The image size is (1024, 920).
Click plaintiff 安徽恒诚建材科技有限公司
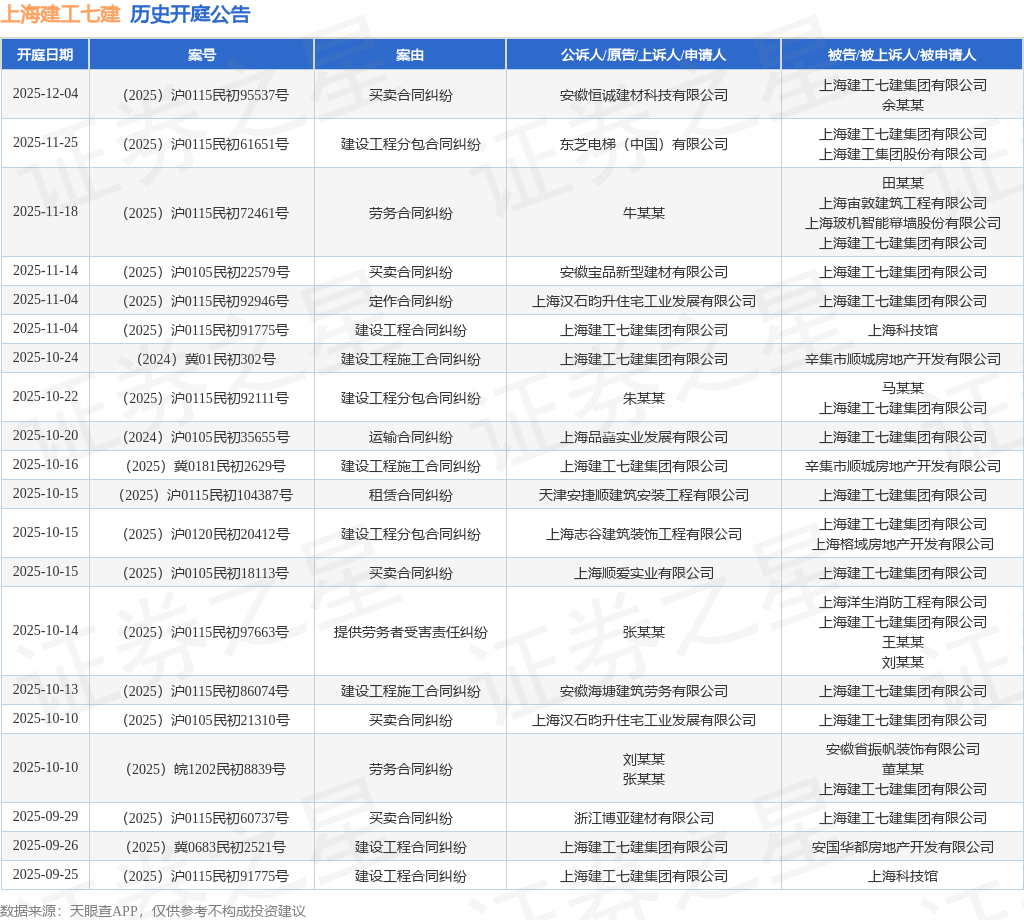click(x=644, y=95)
